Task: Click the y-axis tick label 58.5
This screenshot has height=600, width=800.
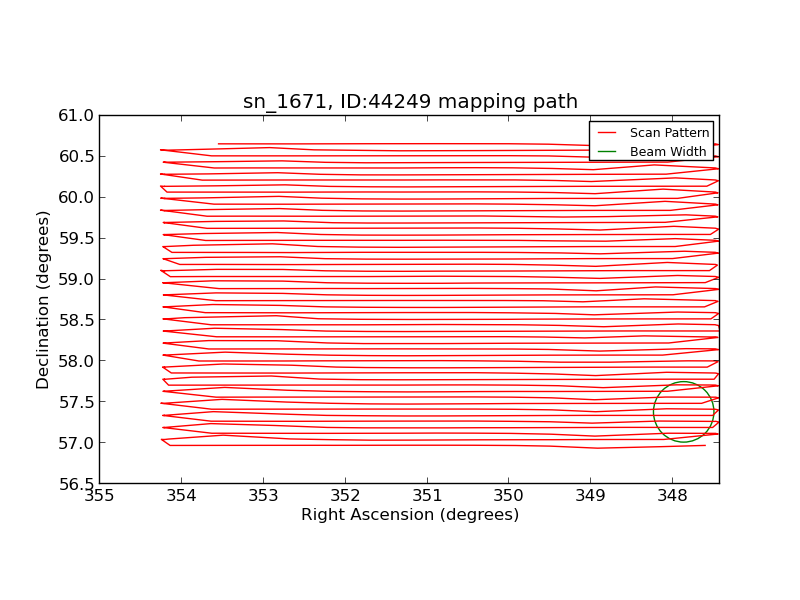Action: tap(76, 320)
